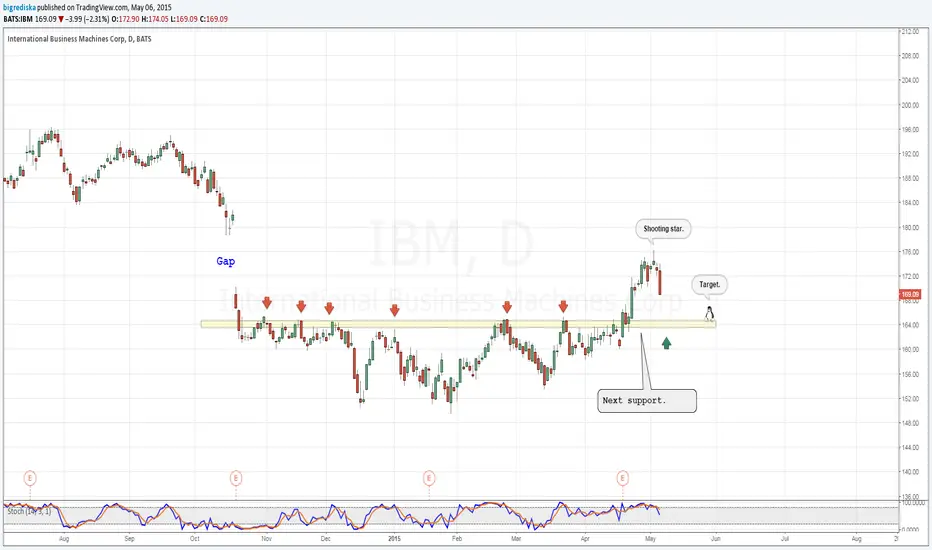The height and width of the screenshot is (550, 932).
Task: Open the earnings E marker at 2015
Action: point(429,477)
